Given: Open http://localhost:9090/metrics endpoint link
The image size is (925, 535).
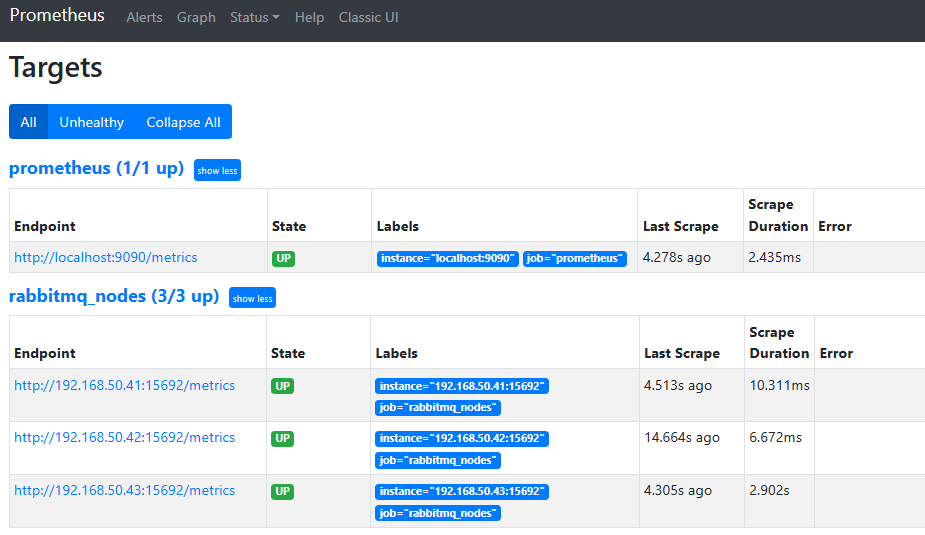Looking at the screenshot, I should (x=106, y=257).
